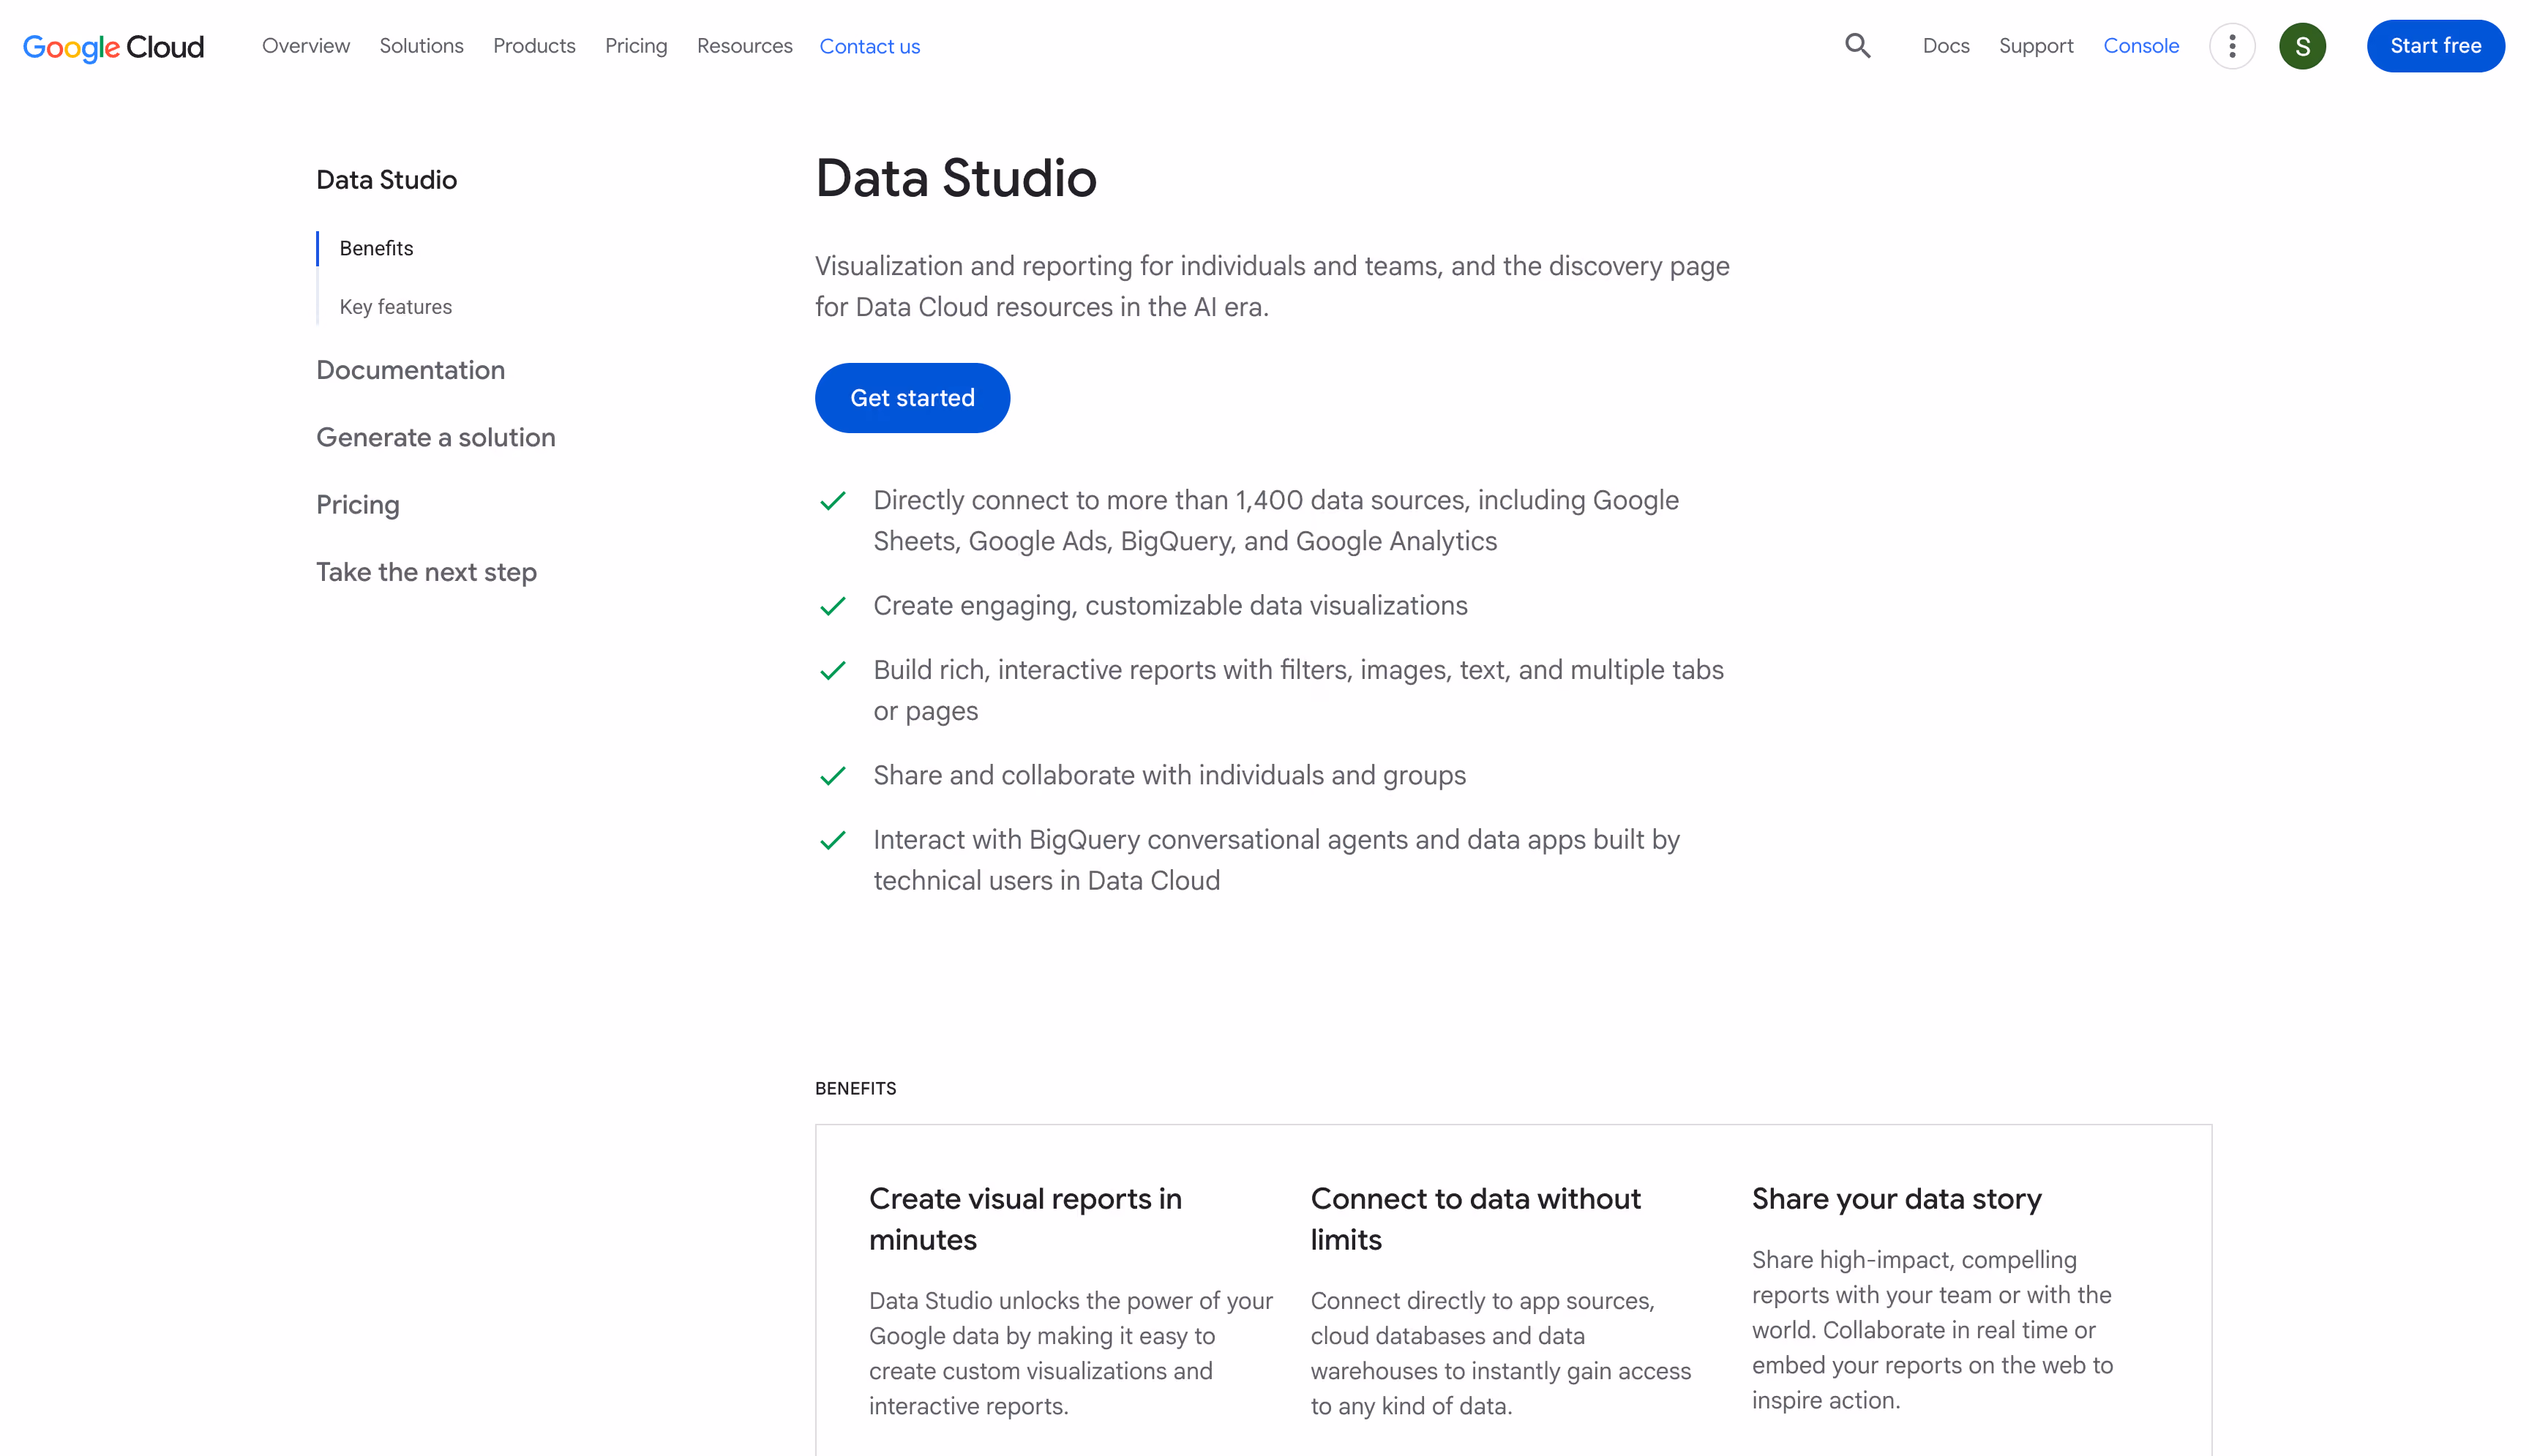2529x1456 pixels.
Task: Click 'Share your data story' heading
Action: 1896,1199
